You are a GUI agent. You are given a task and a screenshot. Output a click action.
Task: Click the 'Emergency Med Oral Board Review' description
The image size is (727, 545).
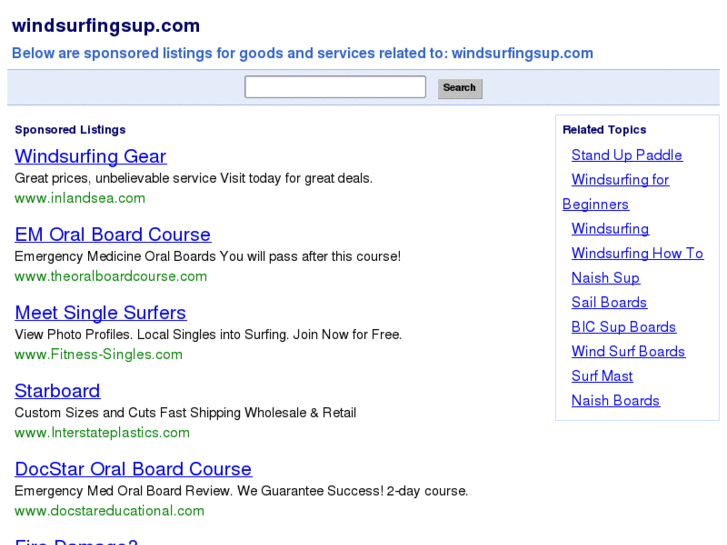pos(241,491)
